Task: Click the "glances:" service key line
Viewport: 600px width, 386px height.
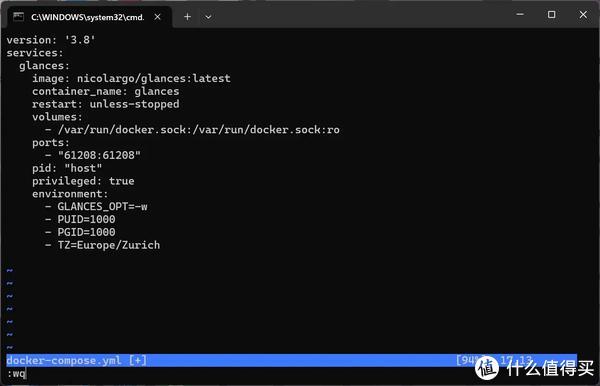Action: click(x=44, y=66)
